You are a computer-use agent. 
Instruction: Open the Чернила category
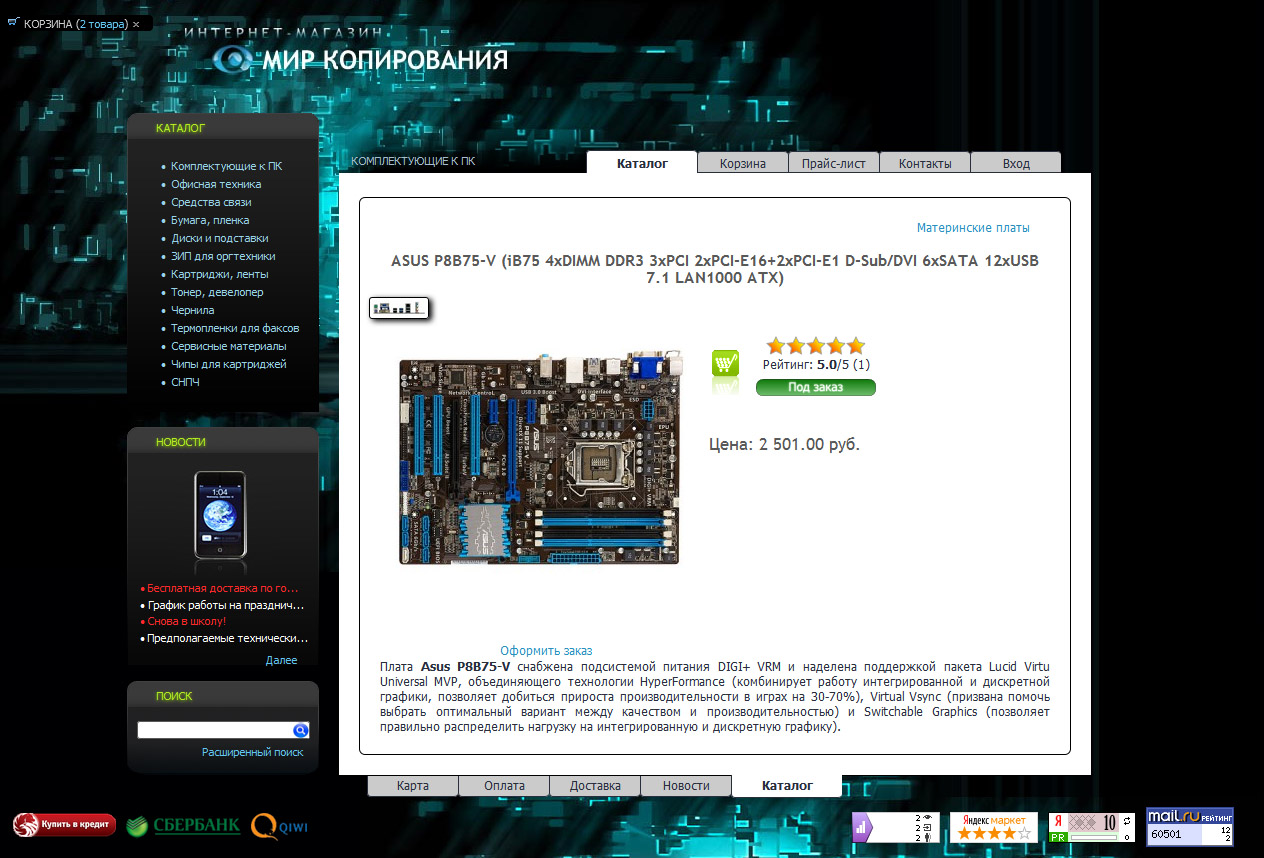(x=193, y=310)
